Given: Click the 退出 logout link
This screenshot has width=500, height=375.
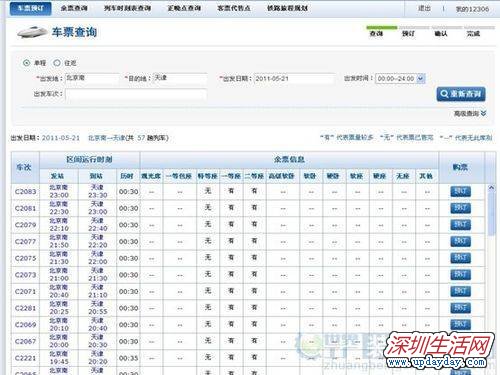Looking at the screenshot, I should pyautogui.click(x=424, y=8).
